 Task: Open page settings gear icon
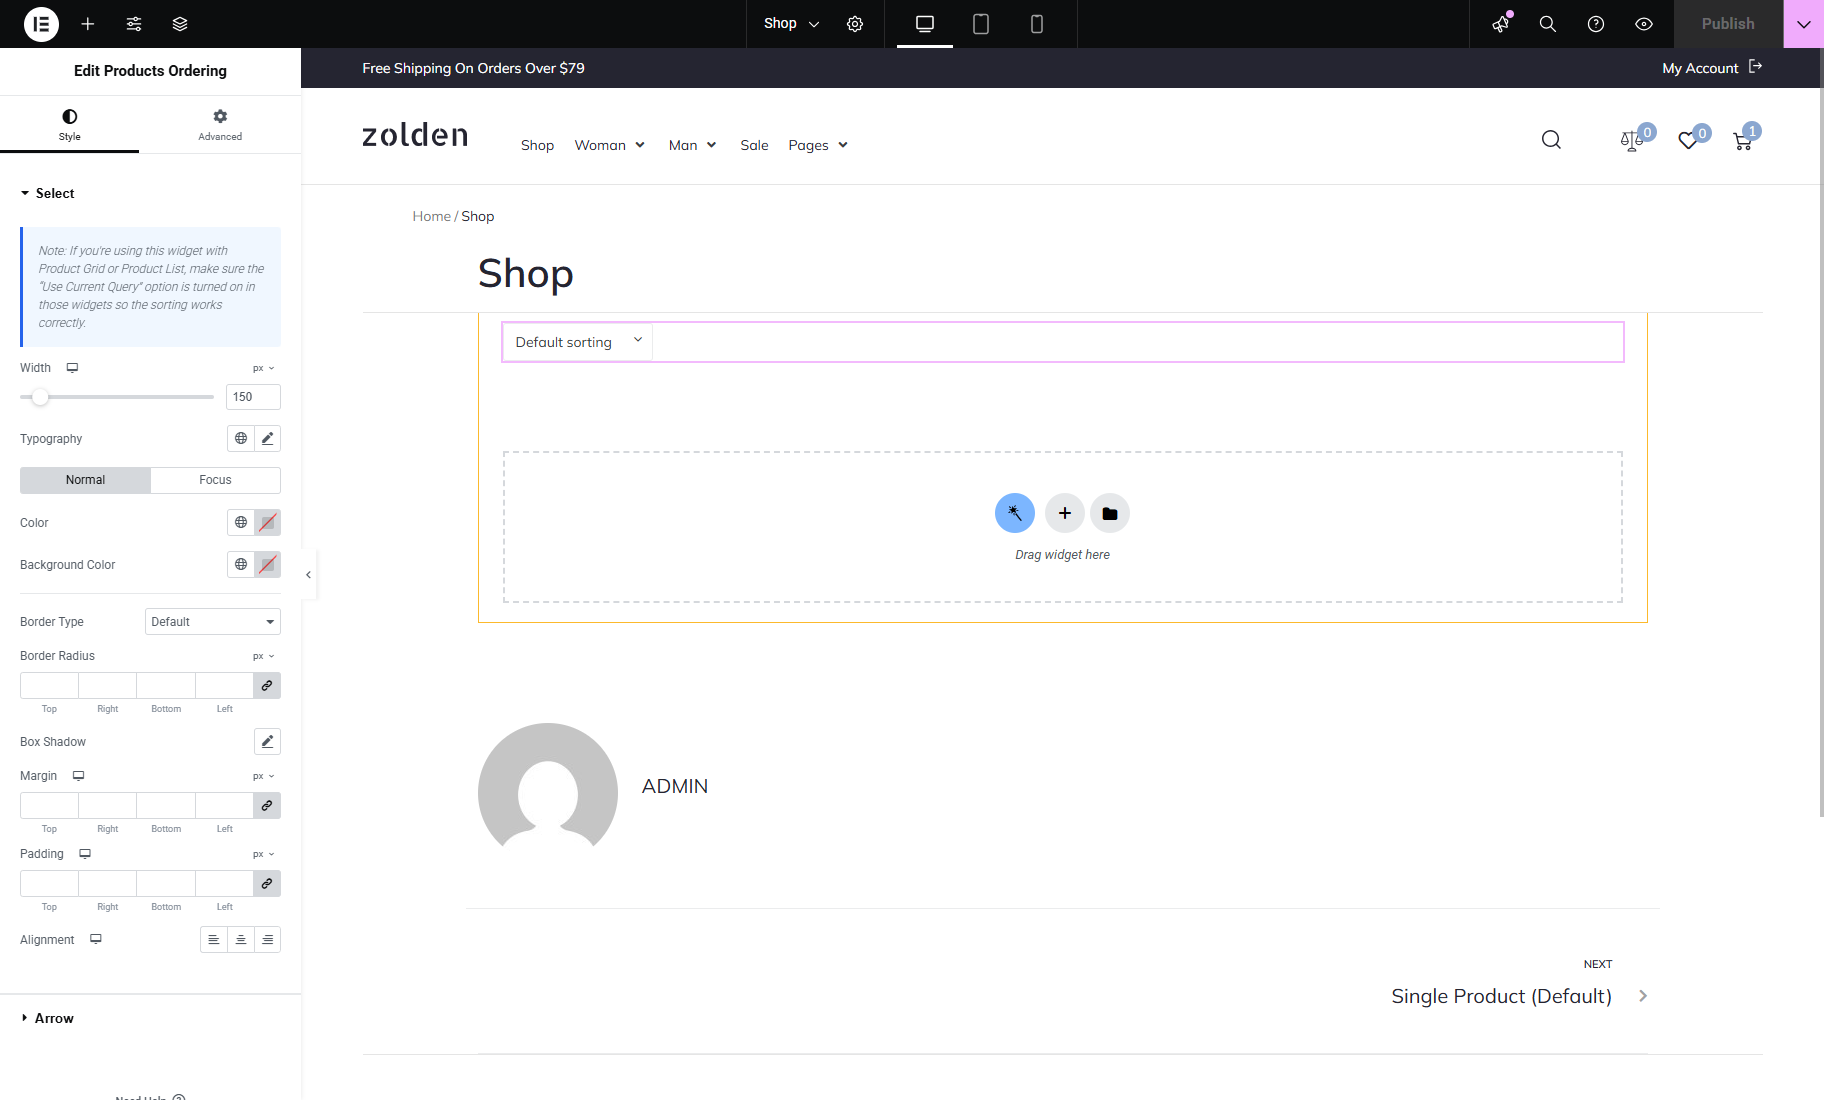click(x=855, y=24)
